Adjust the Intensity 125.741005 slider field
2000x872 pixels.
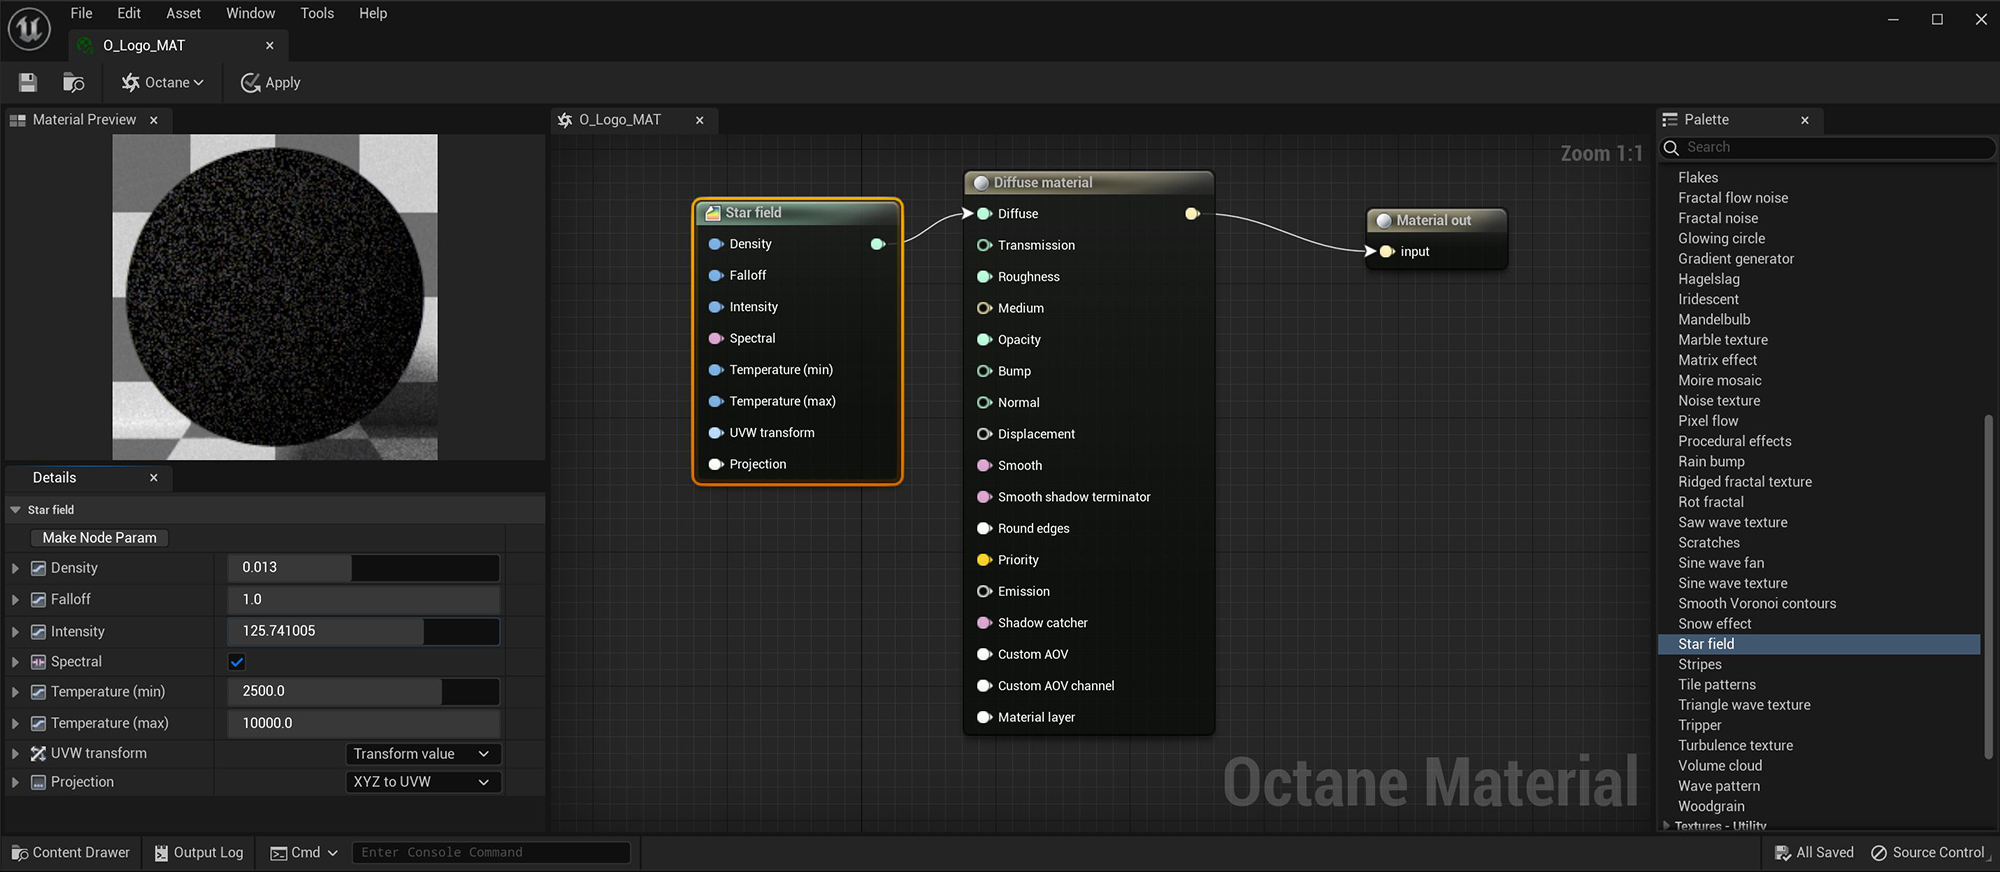[364, 631]
